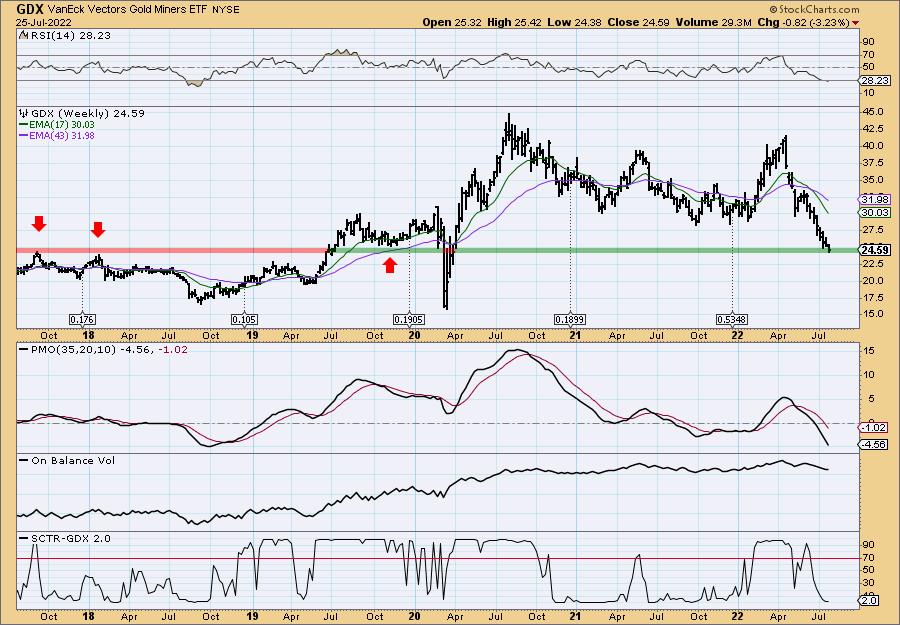Click the 0.176 dividend marker label
Viewport: 900px width, 625px height.
pyautogui.click(x=82, y=319)
